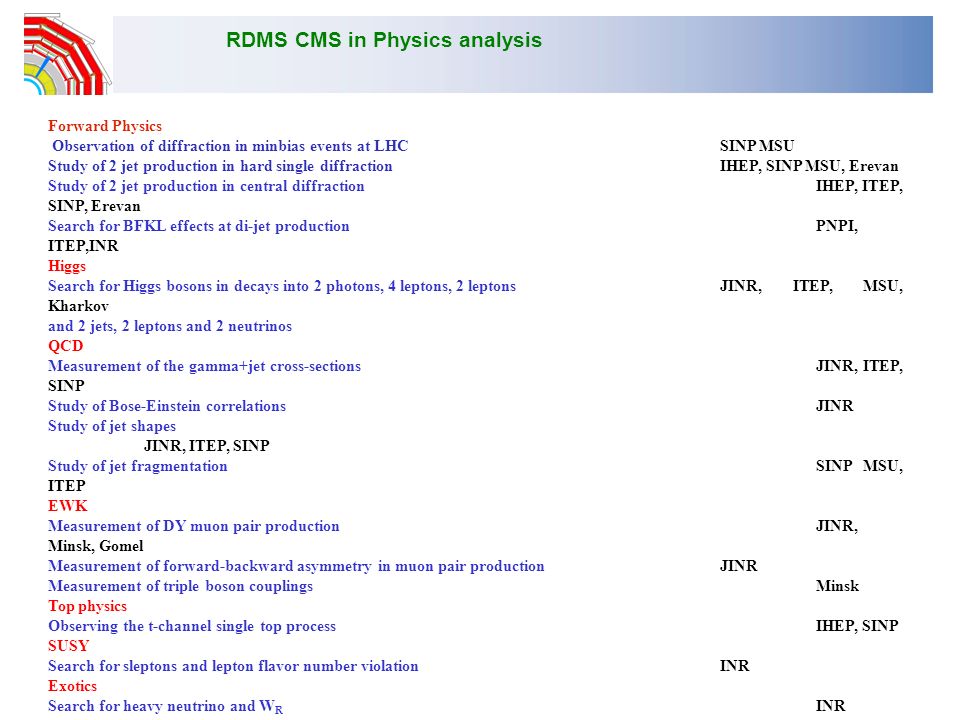
Task: Click the red 'Higgs' heading
Action: click(67, 266)
